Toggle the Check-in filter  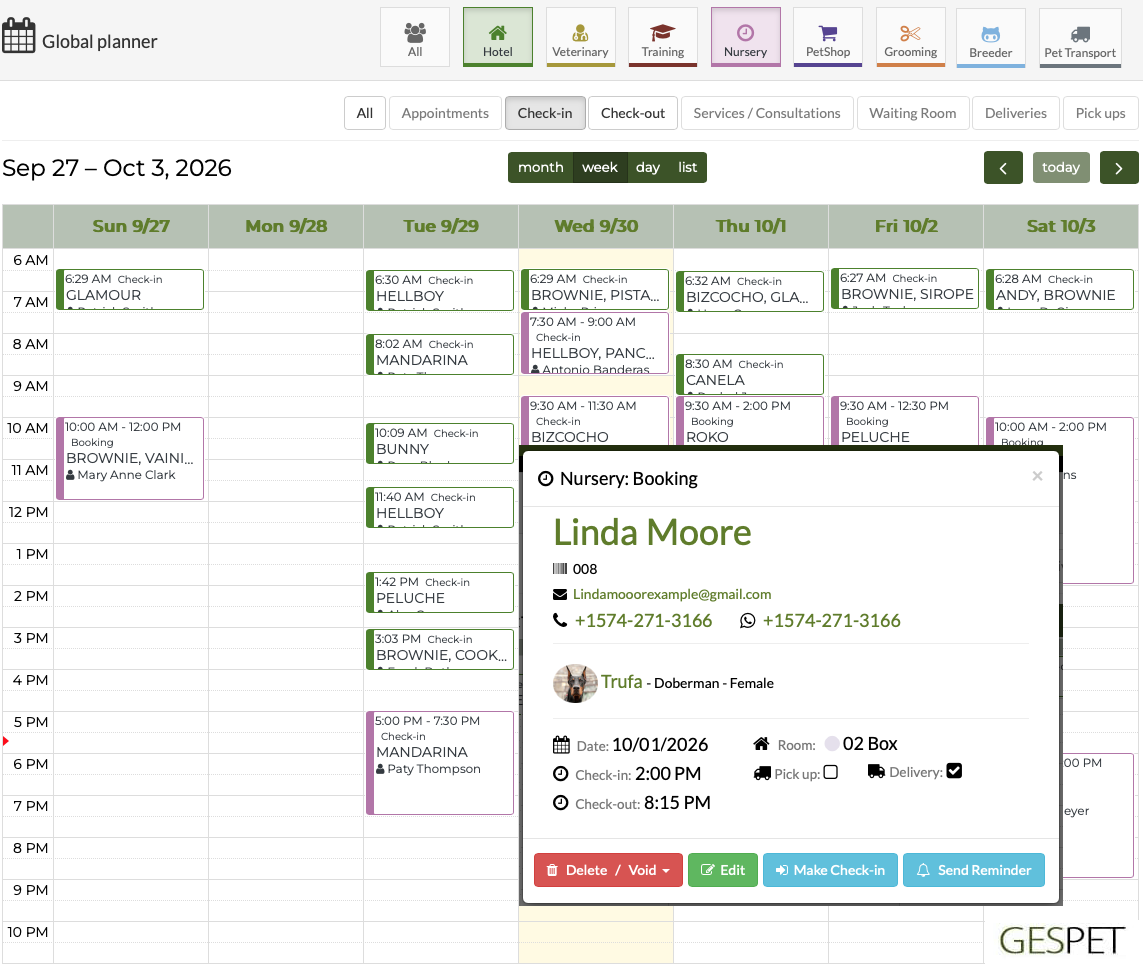pyautogui.click(x=545, y=113)
